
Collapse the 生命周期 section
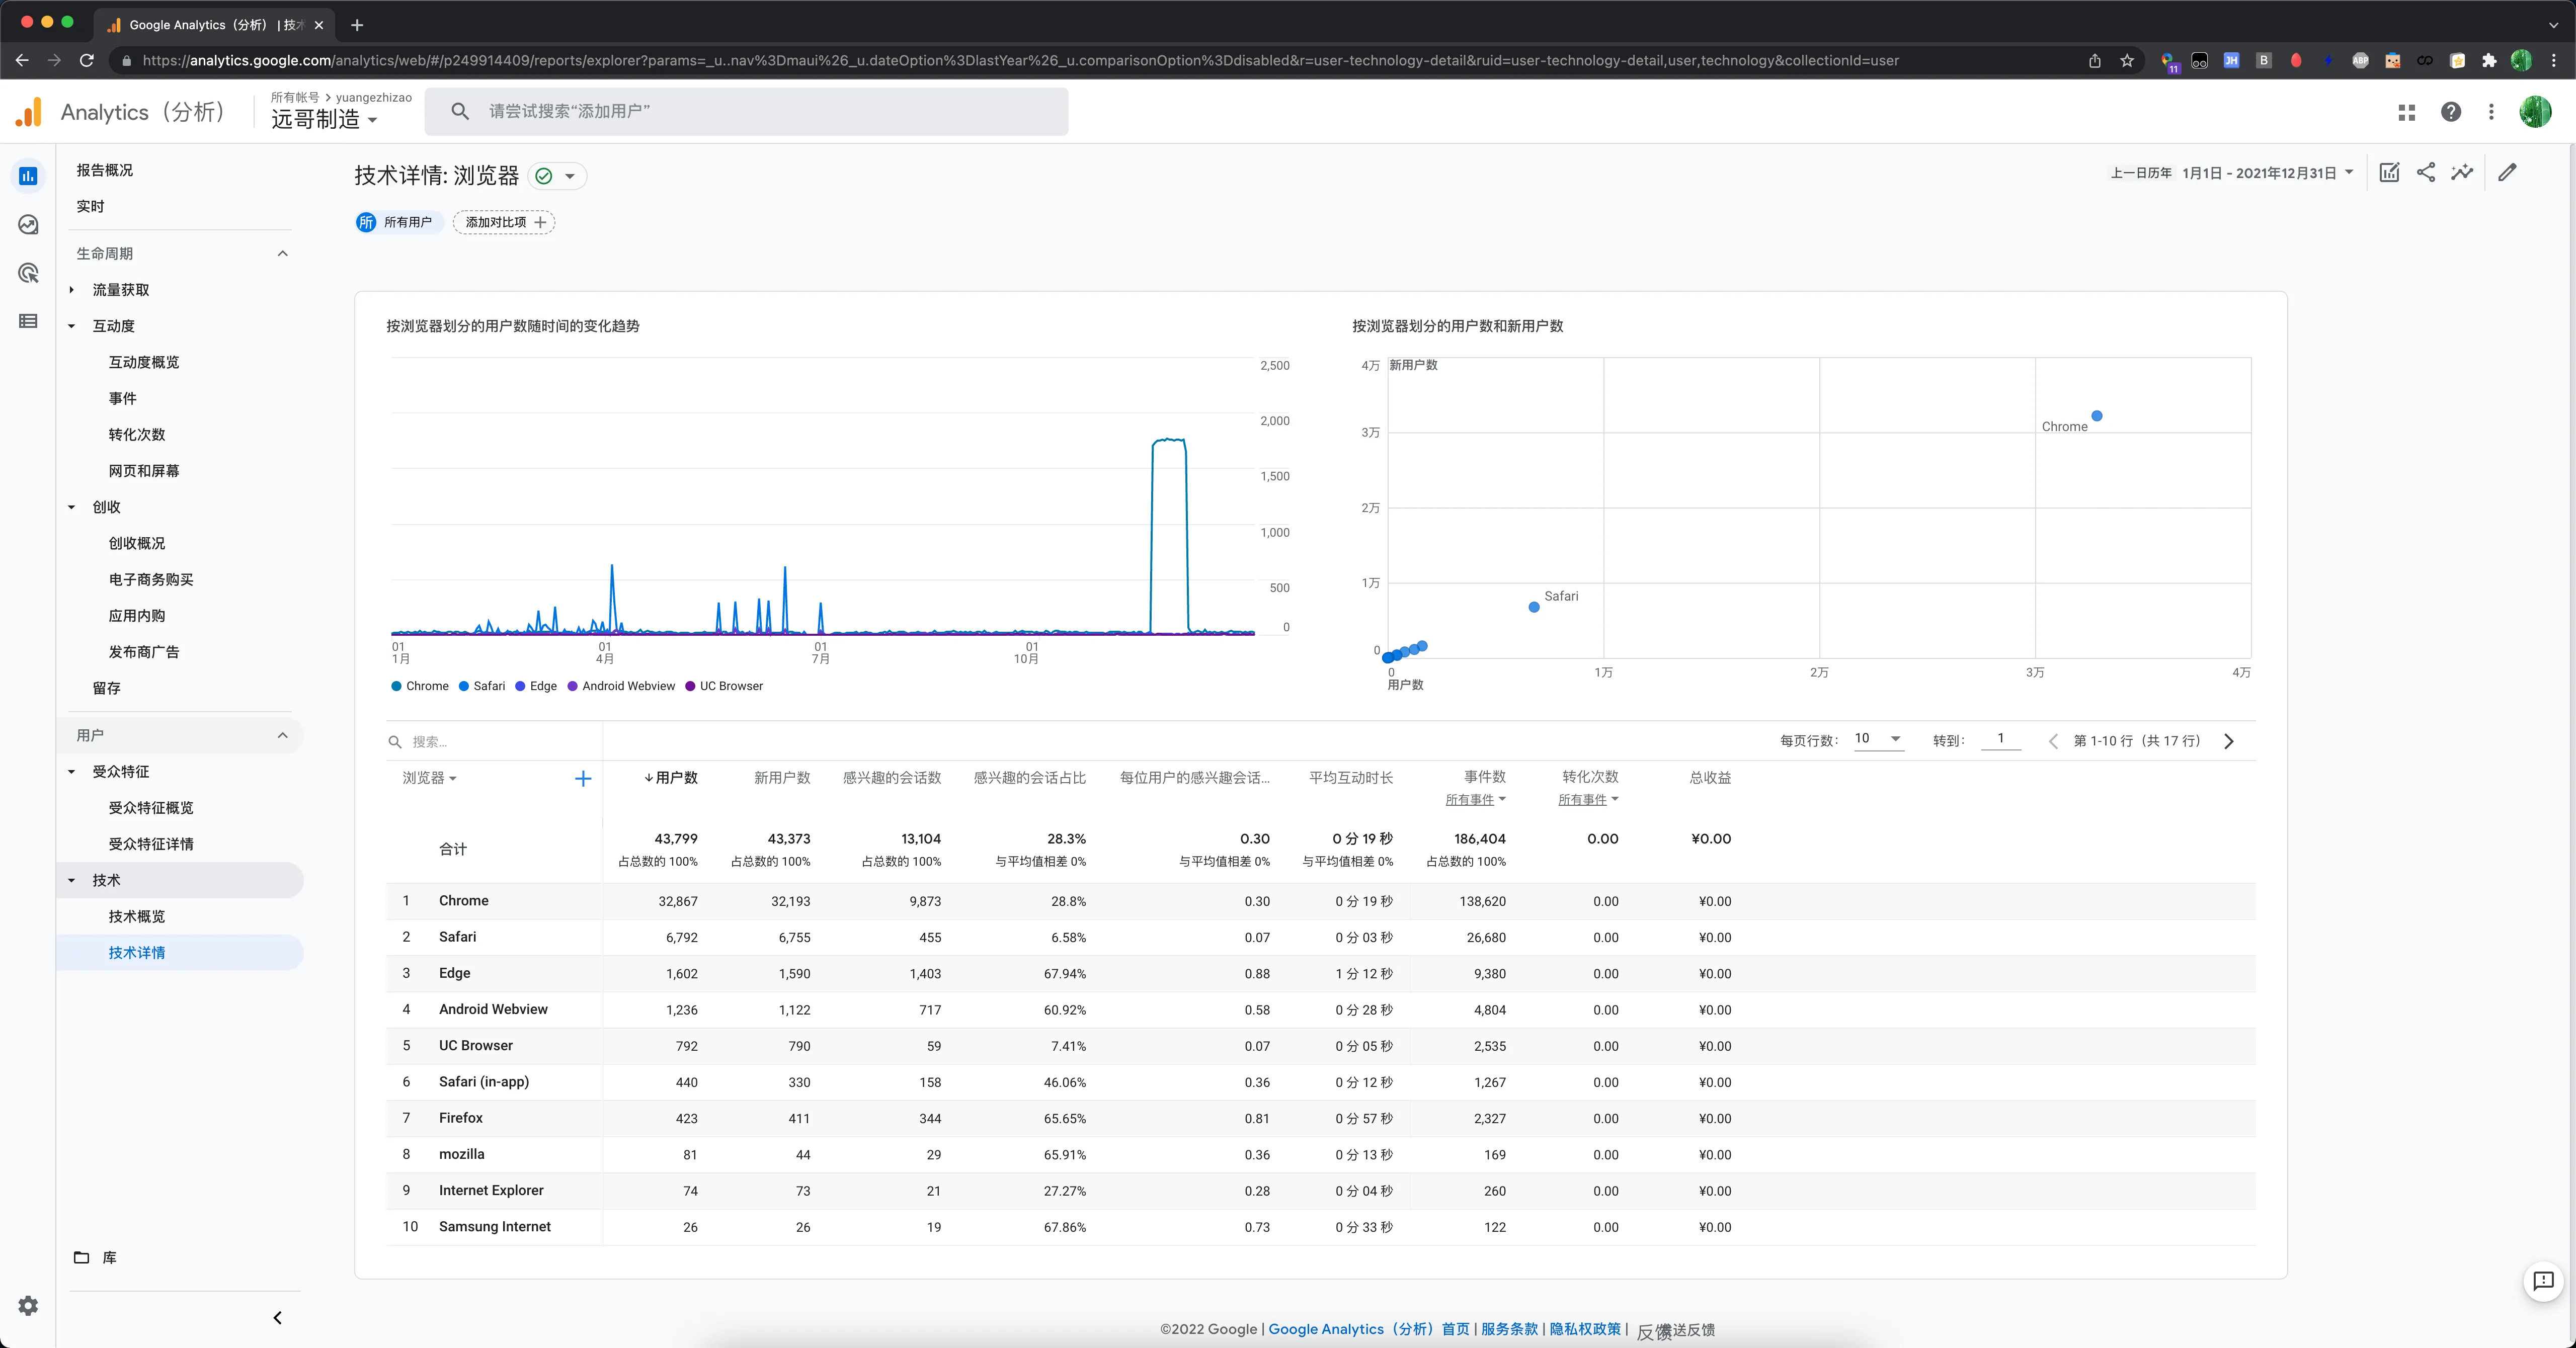pyautogui.click(x=282, y=254)
